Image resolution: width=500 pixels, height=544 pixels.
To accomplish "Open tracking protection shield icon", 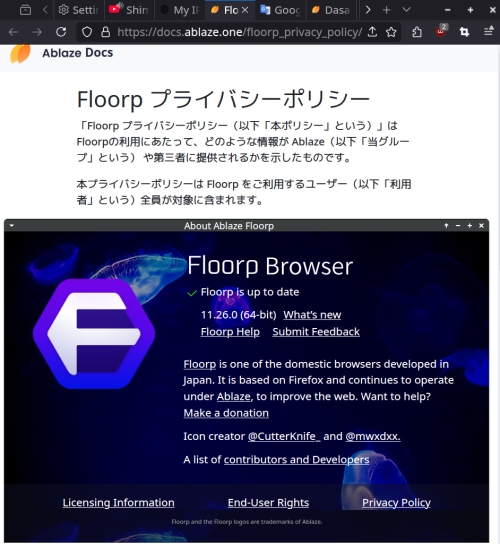I will tap(87, 32).
